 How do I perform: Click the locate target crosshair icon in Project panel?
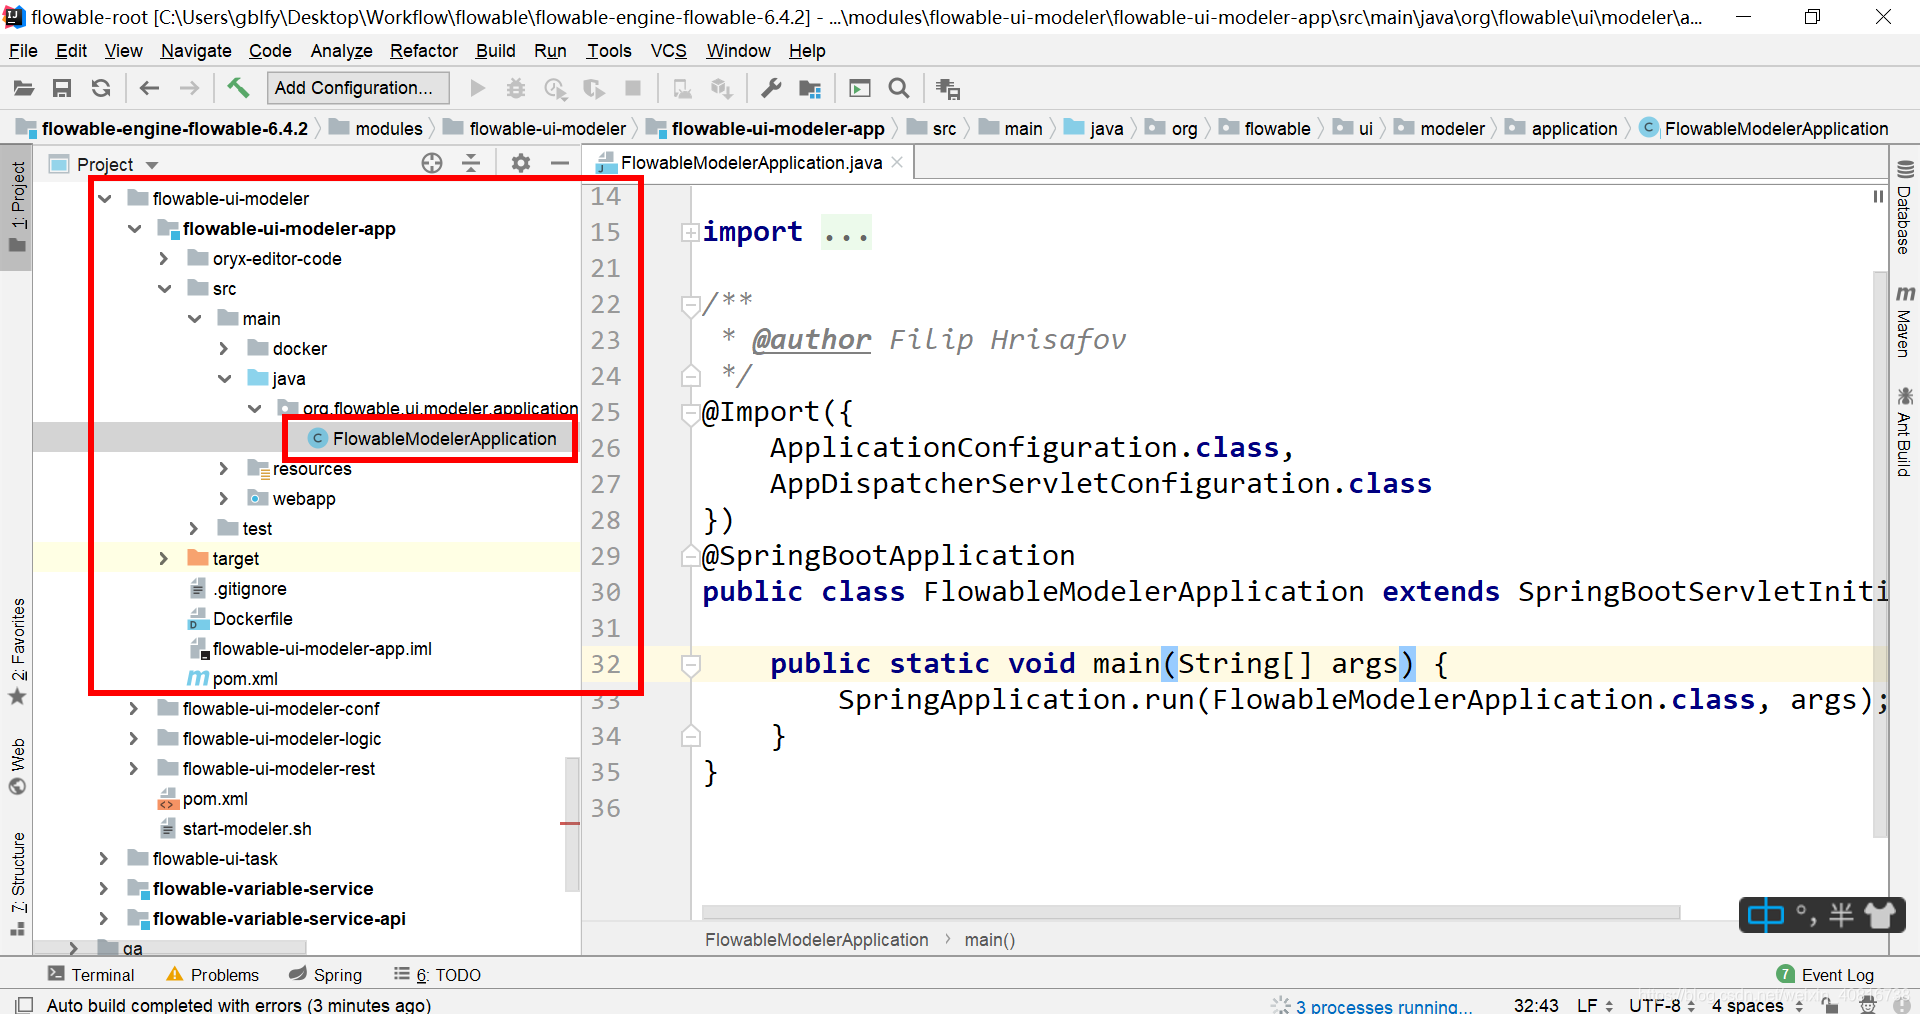[x=432, y=163]
